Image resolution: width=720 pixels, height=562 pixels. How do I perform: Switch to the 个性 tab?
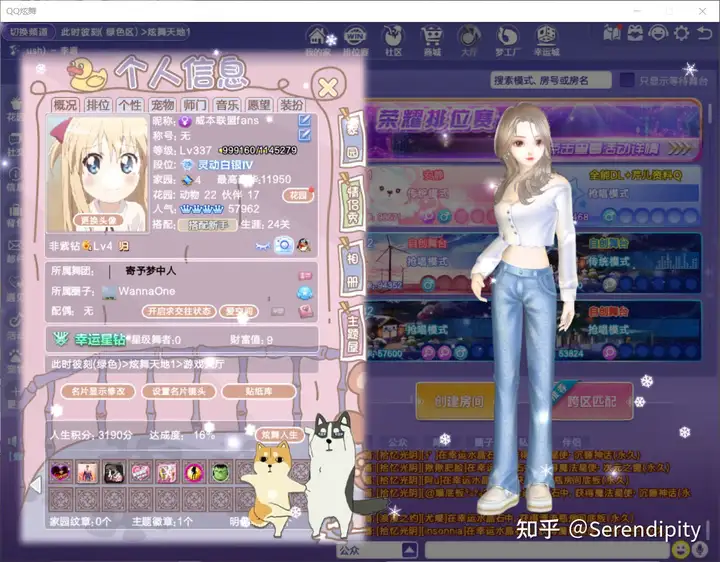130,105
